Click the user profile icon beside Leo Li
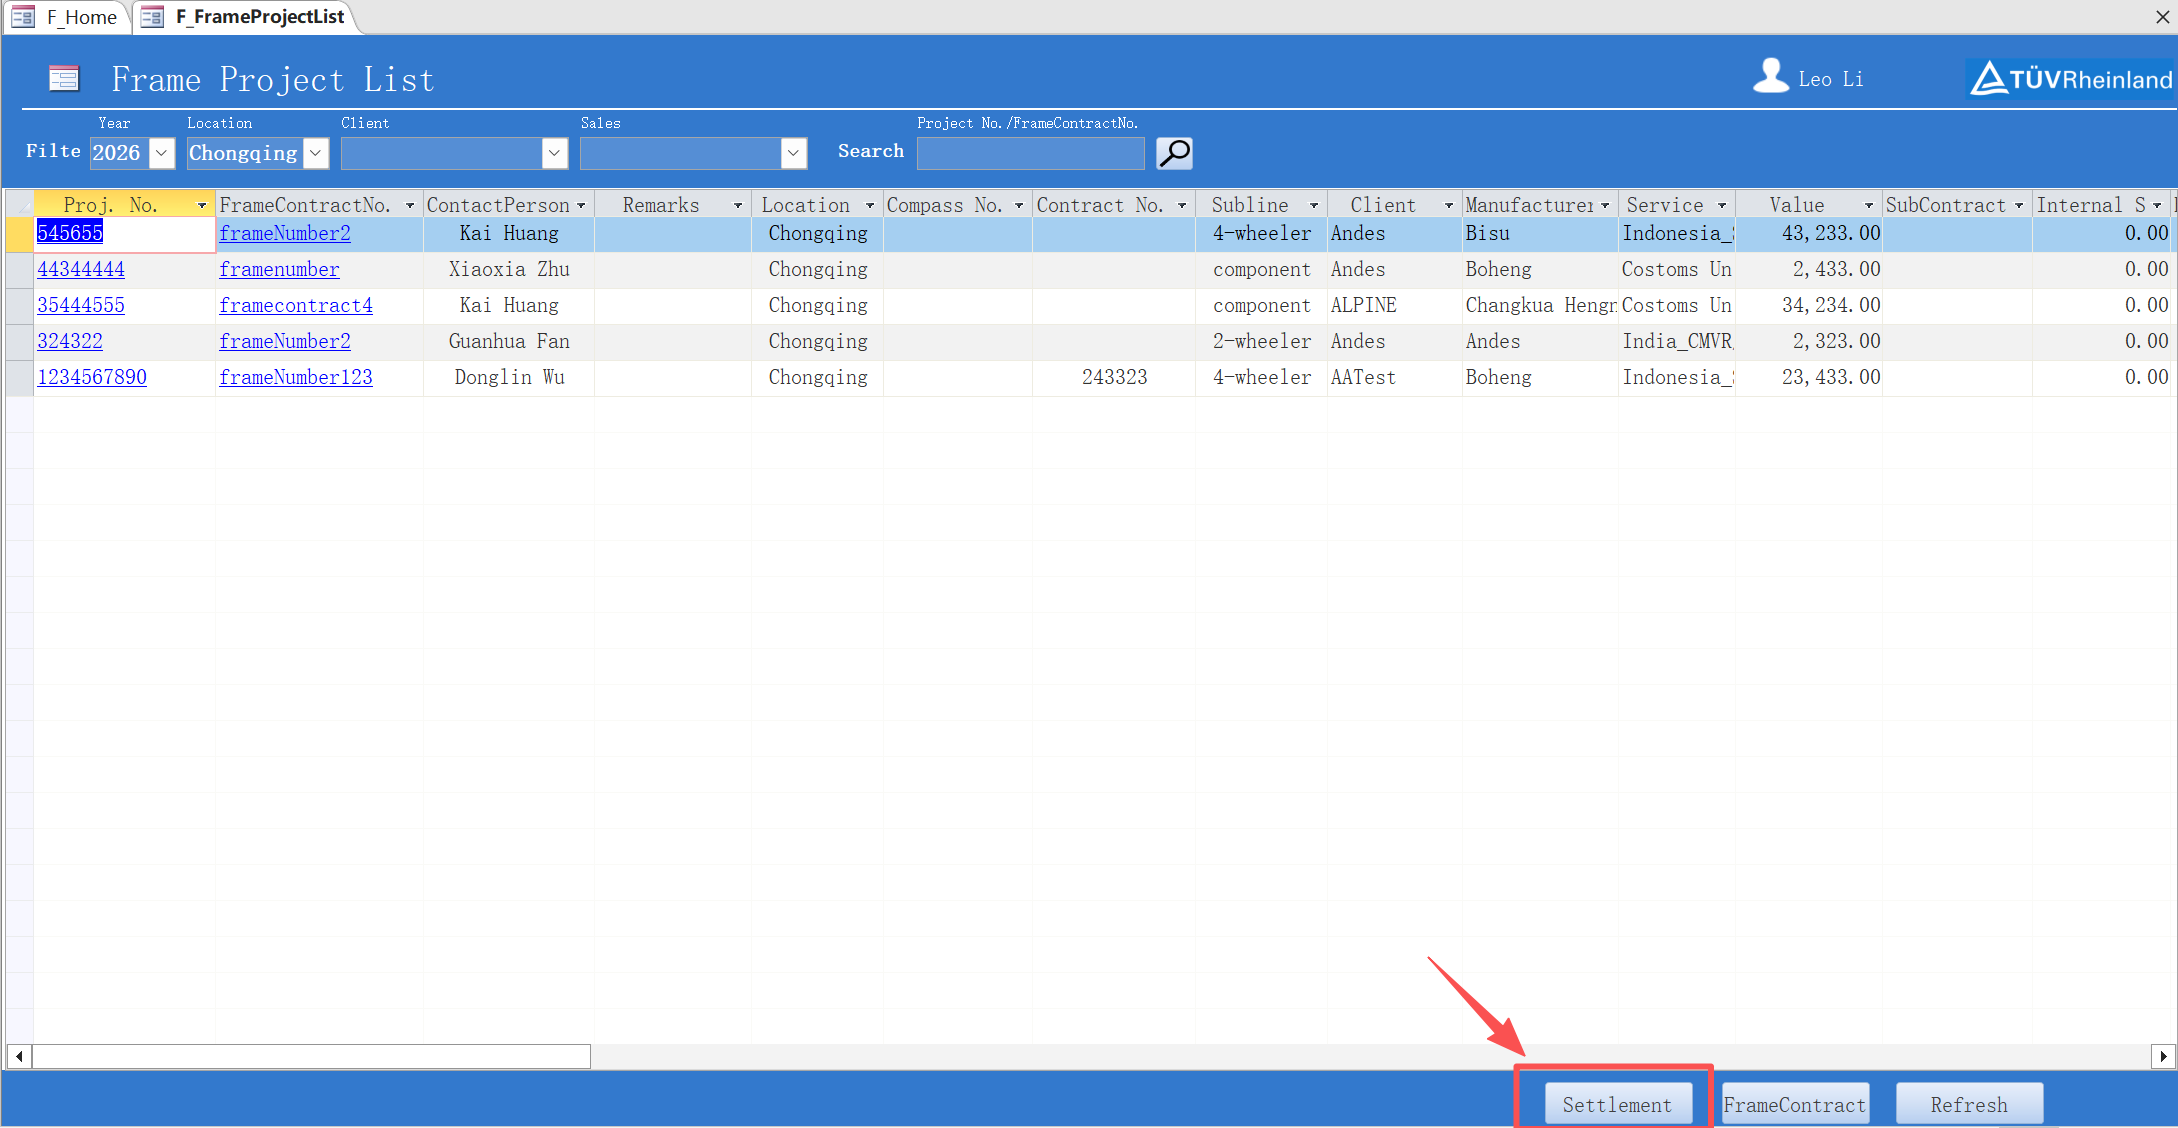The width and height of the screenshot is (2178, 1128). 1770,76
